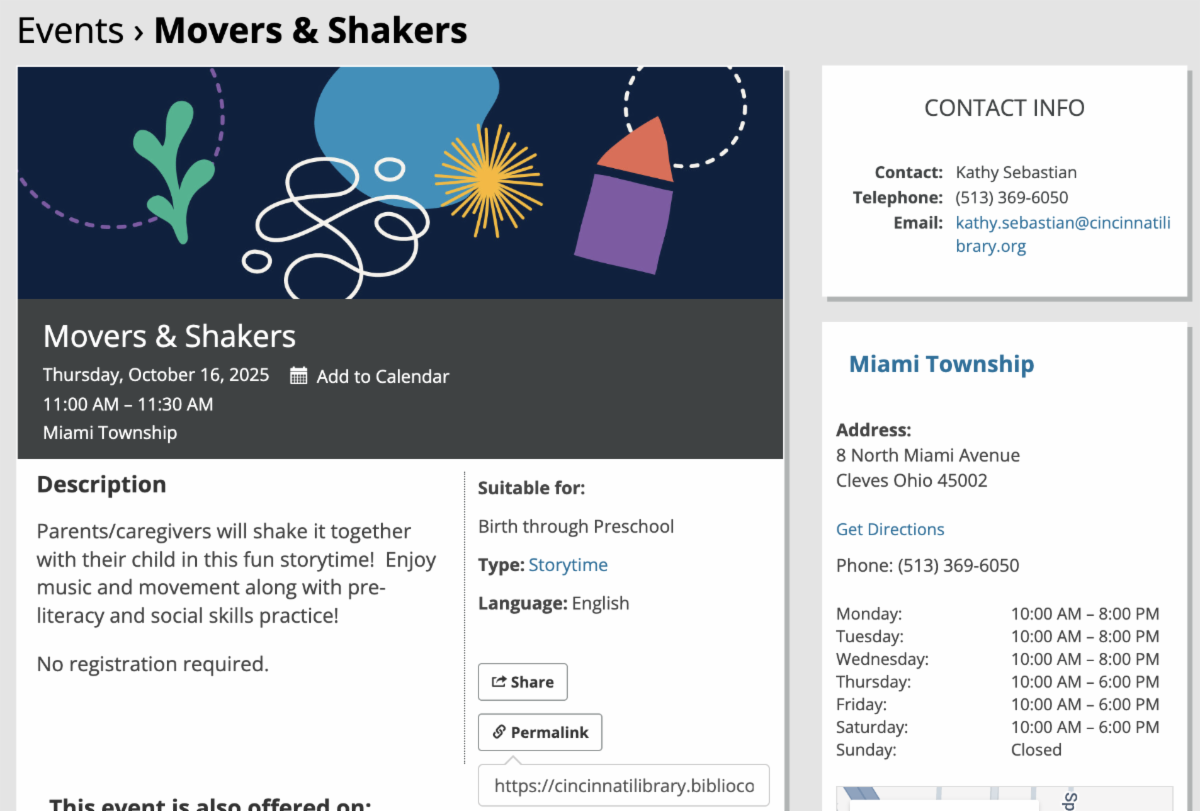Viewport: 1200px width, 811px height.
Task: Click the 8 North Miami Avenue address
Action: (x=928, y=455)
